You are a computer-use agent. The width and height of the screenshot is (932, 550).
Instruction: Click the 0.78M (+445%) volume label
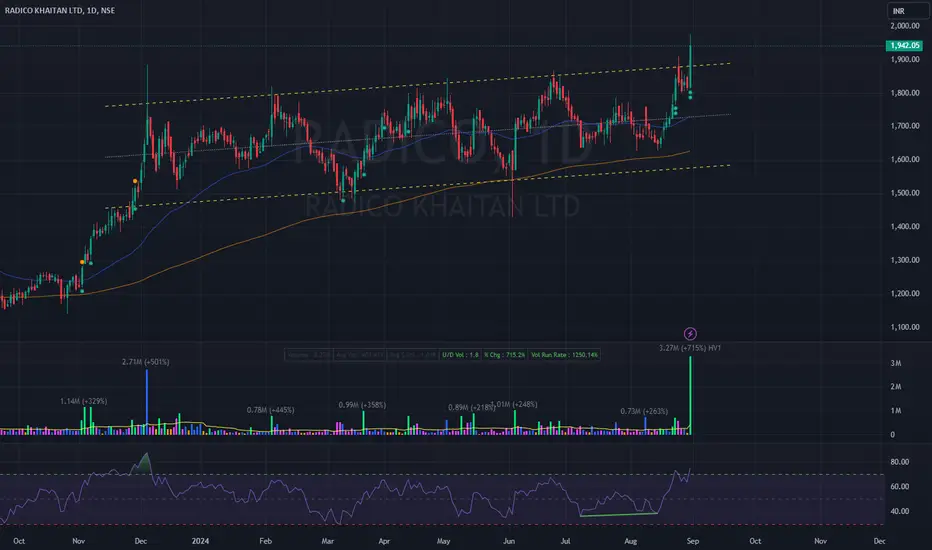pyautogui.click(x=270, y=410)
